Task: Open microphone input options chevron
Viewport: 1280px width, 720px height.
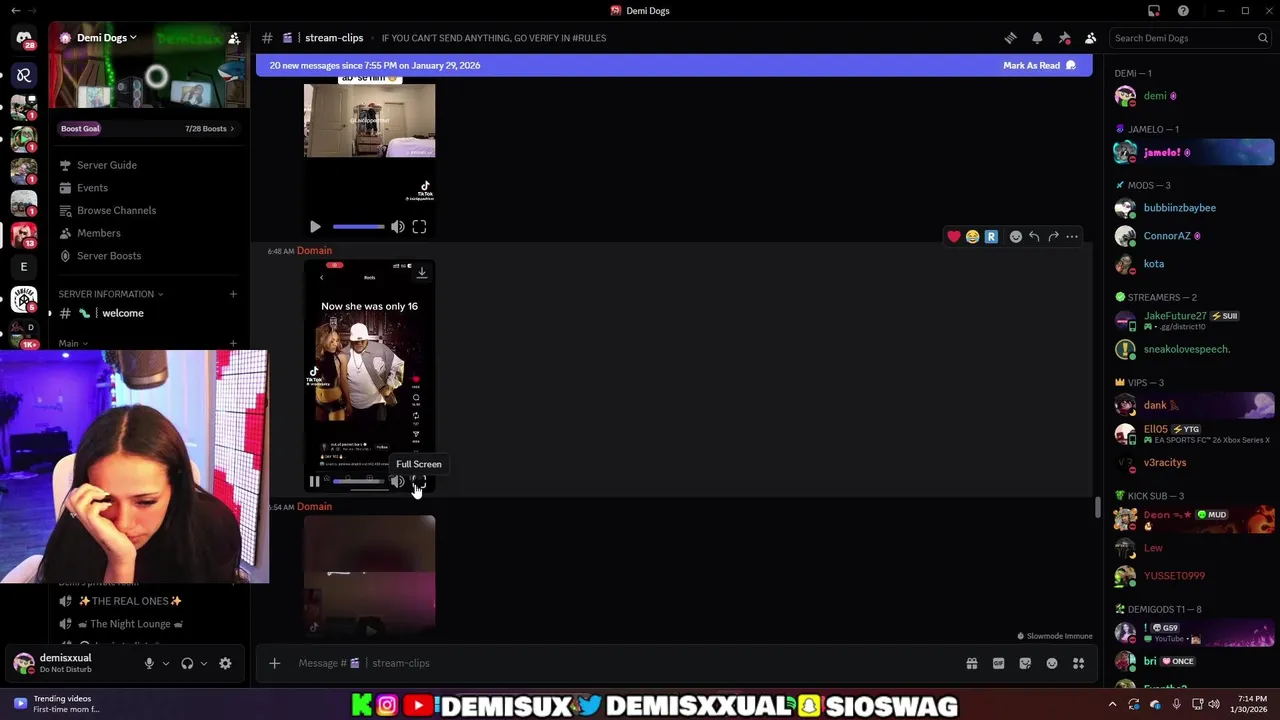Action: 165,663
